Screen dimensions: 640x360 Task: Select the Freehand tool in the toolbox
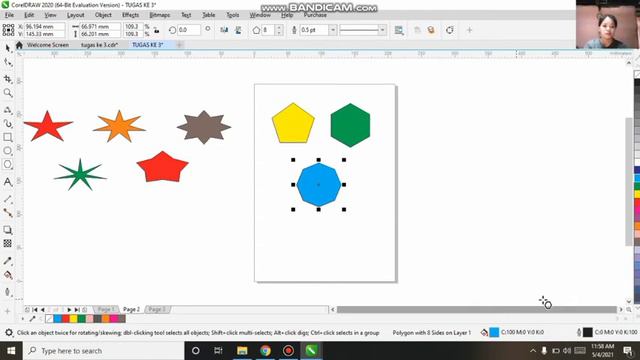click(x=8, y=110)
